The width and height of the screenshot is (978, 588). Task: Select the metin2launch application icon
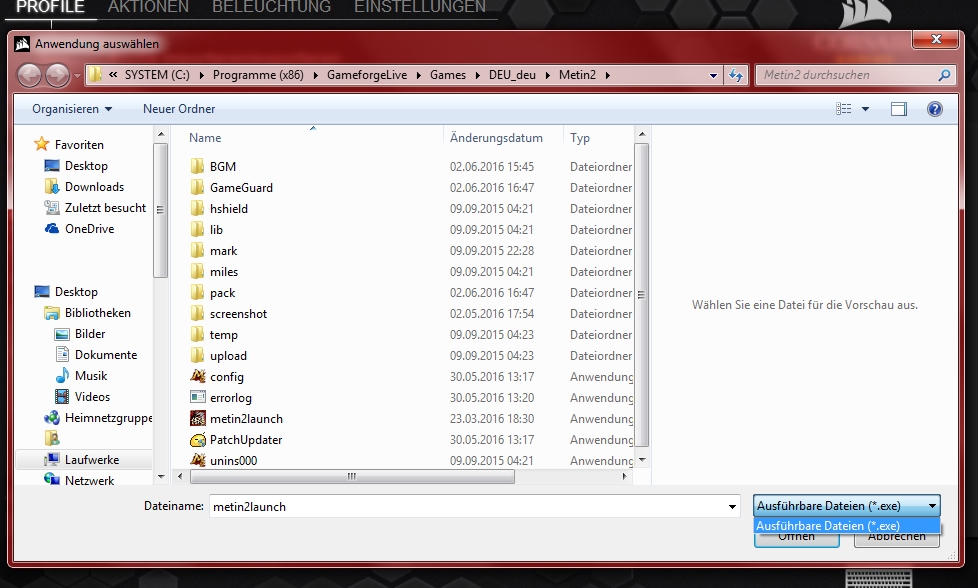pos(198,418)
